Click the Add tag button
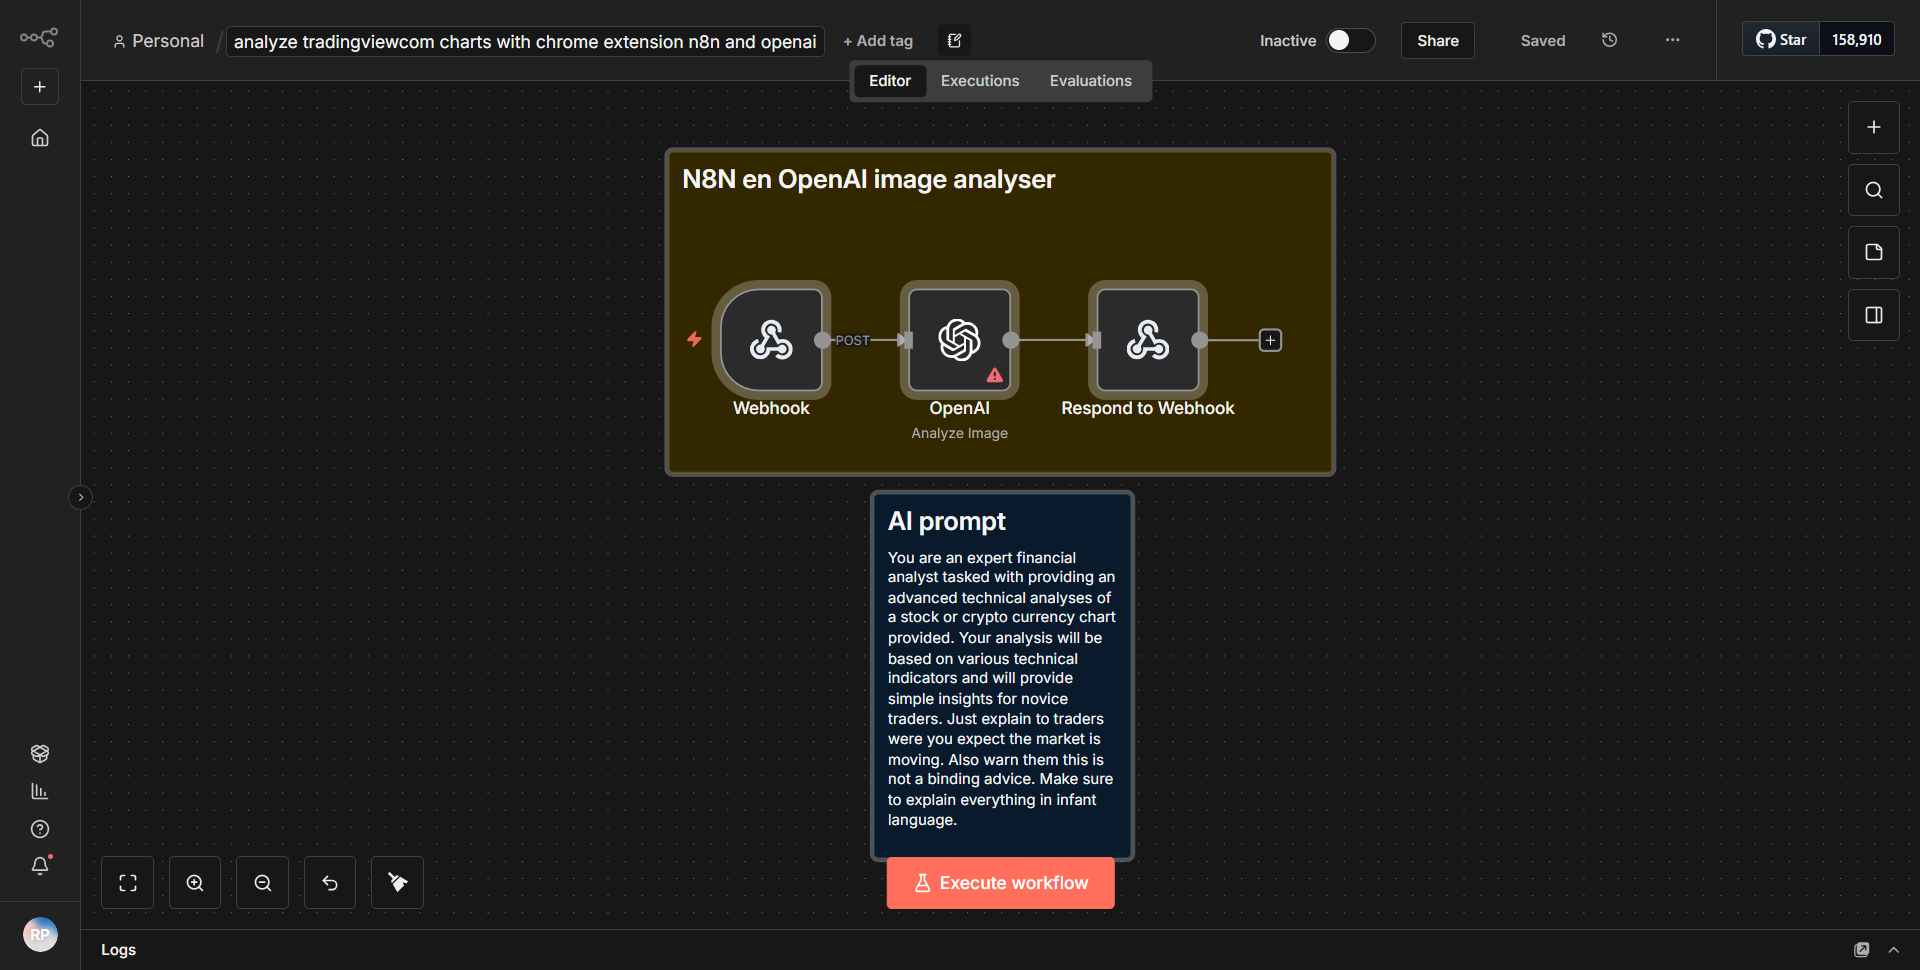Screen dimensions: 1920x970 pyautogui.click(x=878, y=41)
